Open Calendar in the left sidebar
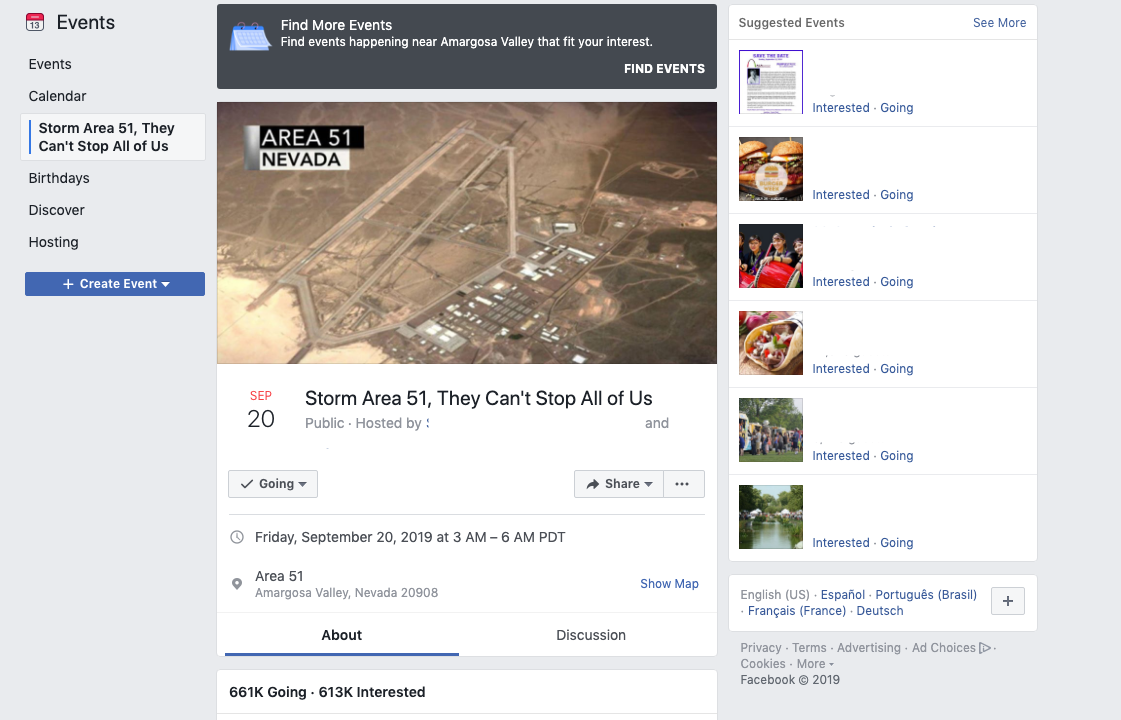The image size is (1121, 720). click(57, 96)
